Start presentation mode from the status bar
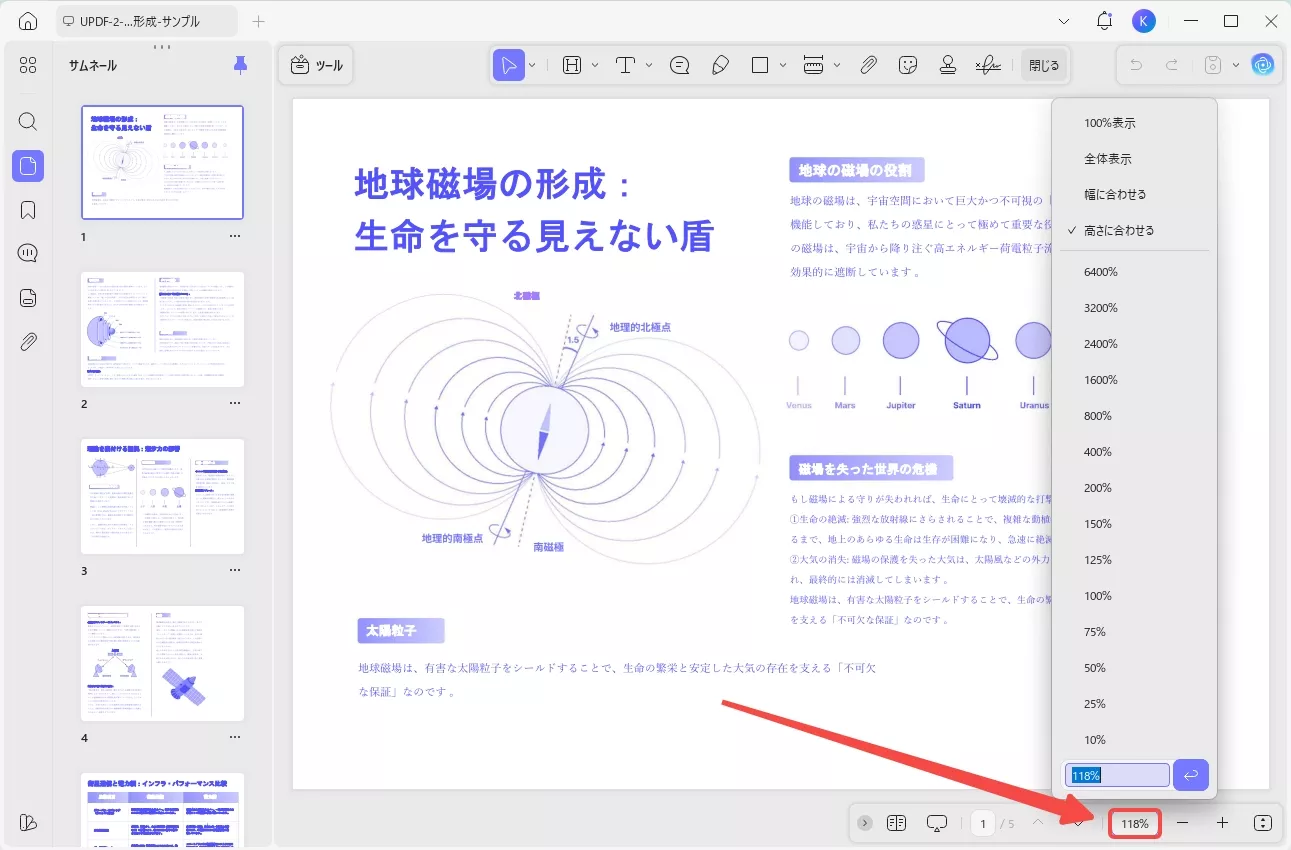This screenshot has width=1291, height=850. coord(936,822)
